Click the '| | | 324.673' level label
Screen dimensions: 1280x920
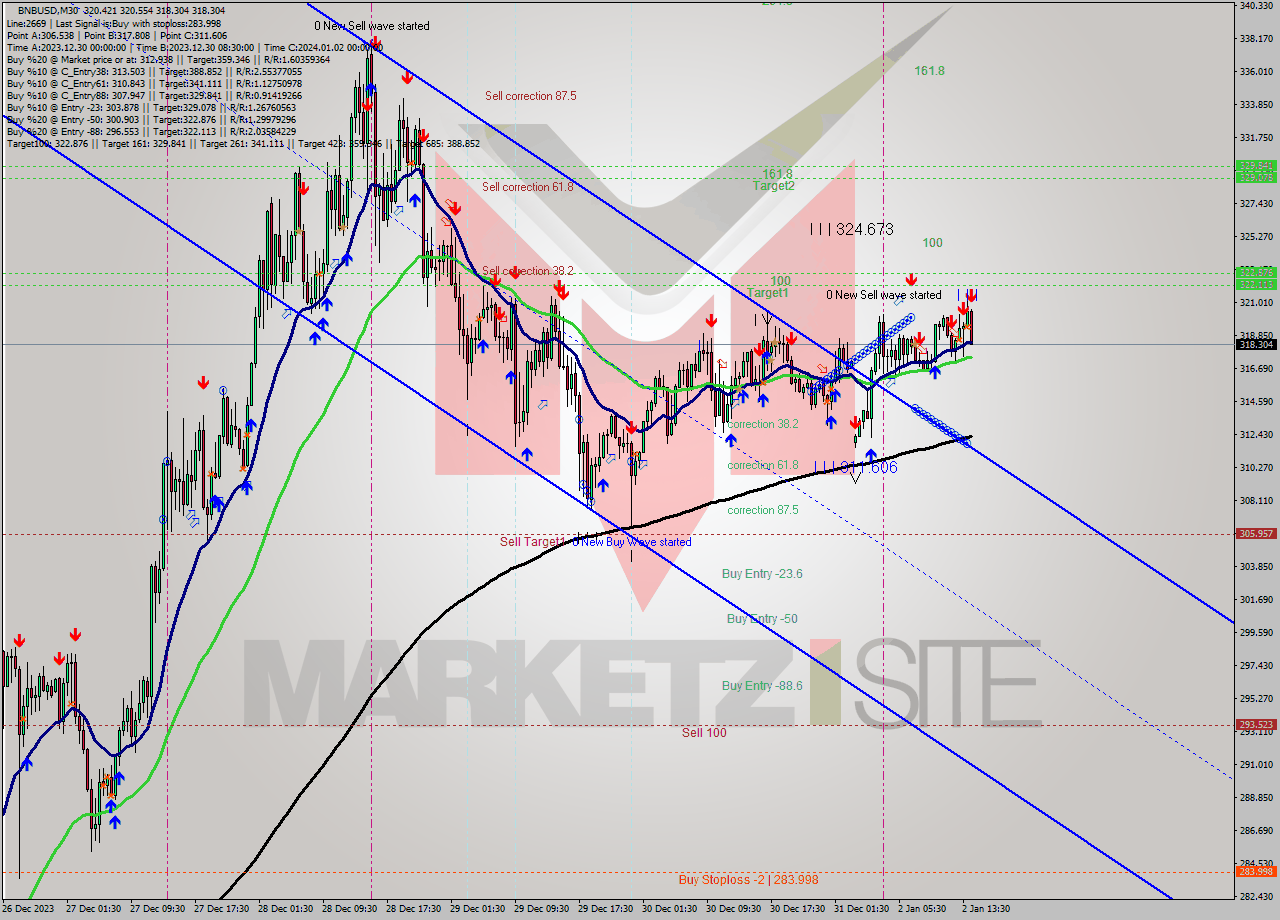[x=851, y=229]
